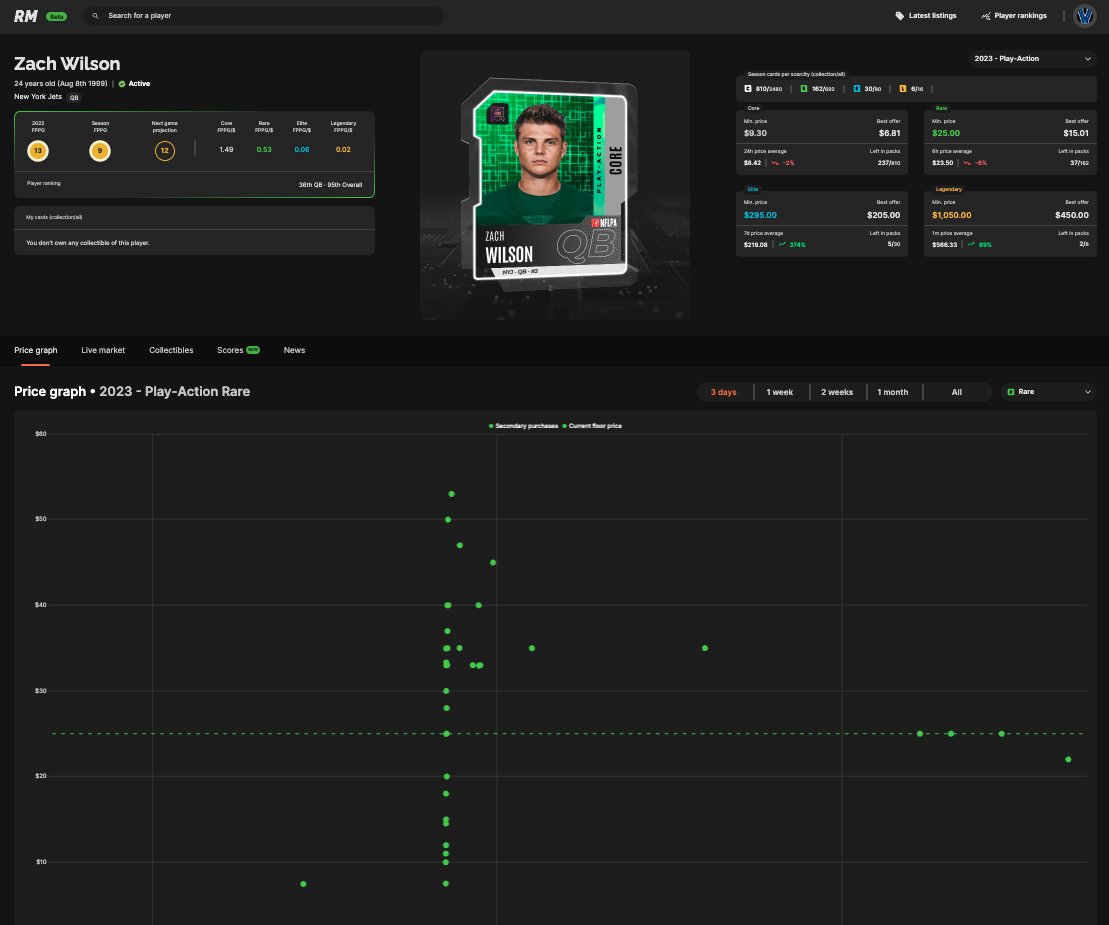Image resolution: width=1109 pixels, height=925 pixels.
Task: Click Core best offer $6.81
Action: click(889, 133)
